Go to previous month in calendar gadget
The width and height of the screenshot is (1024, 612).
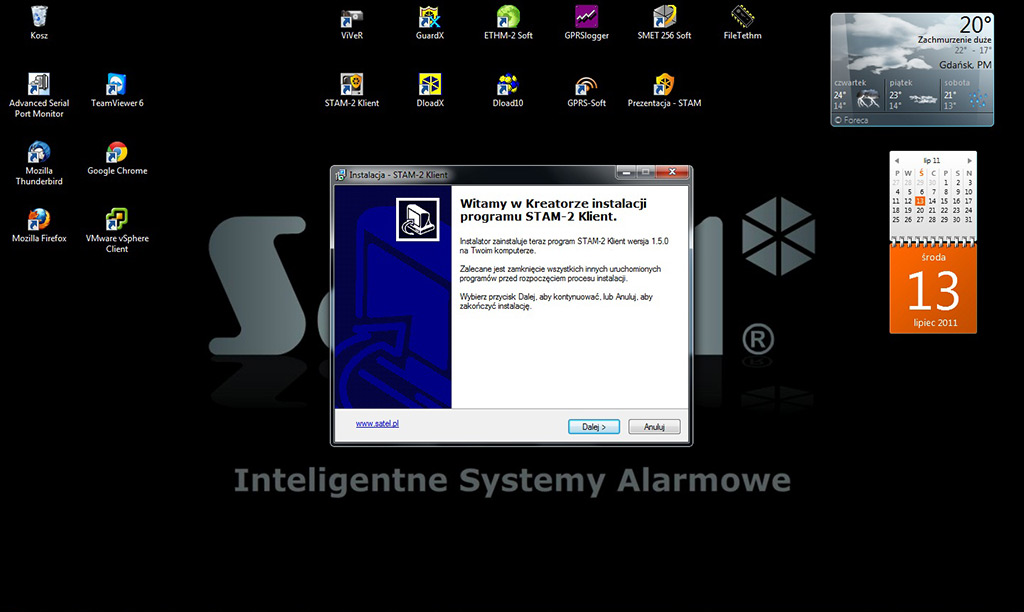click(x=897, y=160)
